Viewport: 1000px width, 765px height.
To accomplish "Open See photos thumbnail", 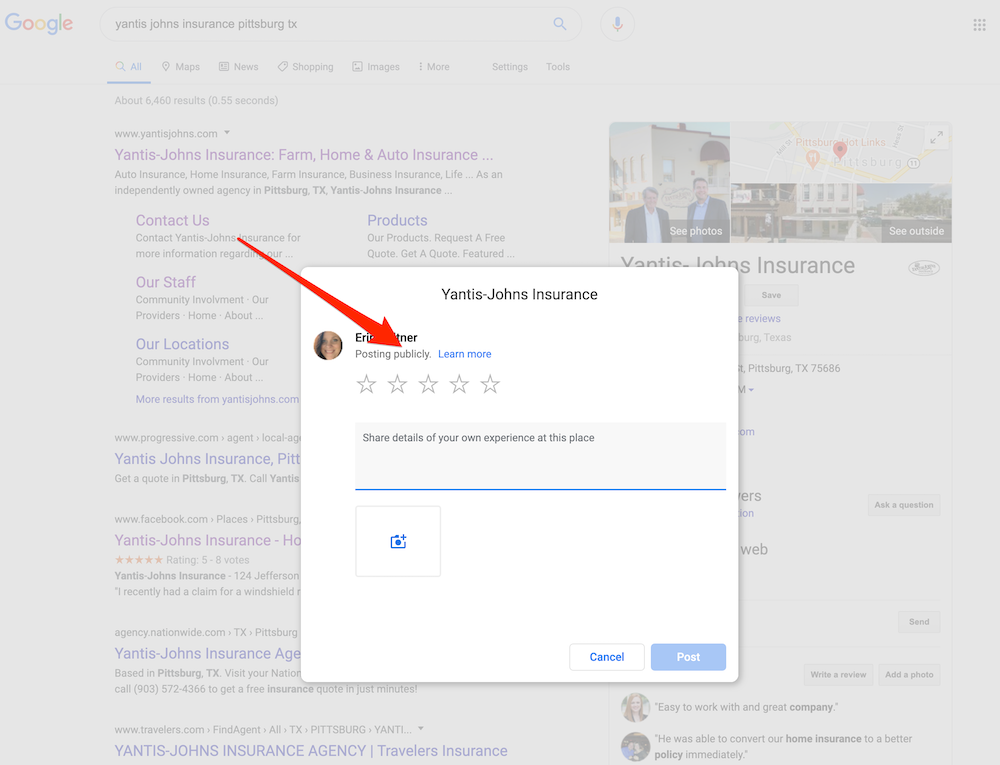I will coord(670,182).
